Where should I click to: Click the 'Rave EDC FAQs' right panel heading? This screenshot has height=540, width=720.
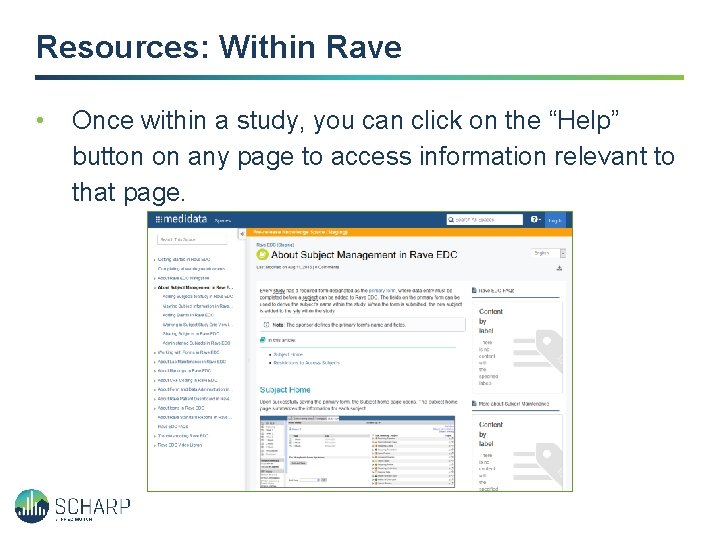click(x=496, y=291)
